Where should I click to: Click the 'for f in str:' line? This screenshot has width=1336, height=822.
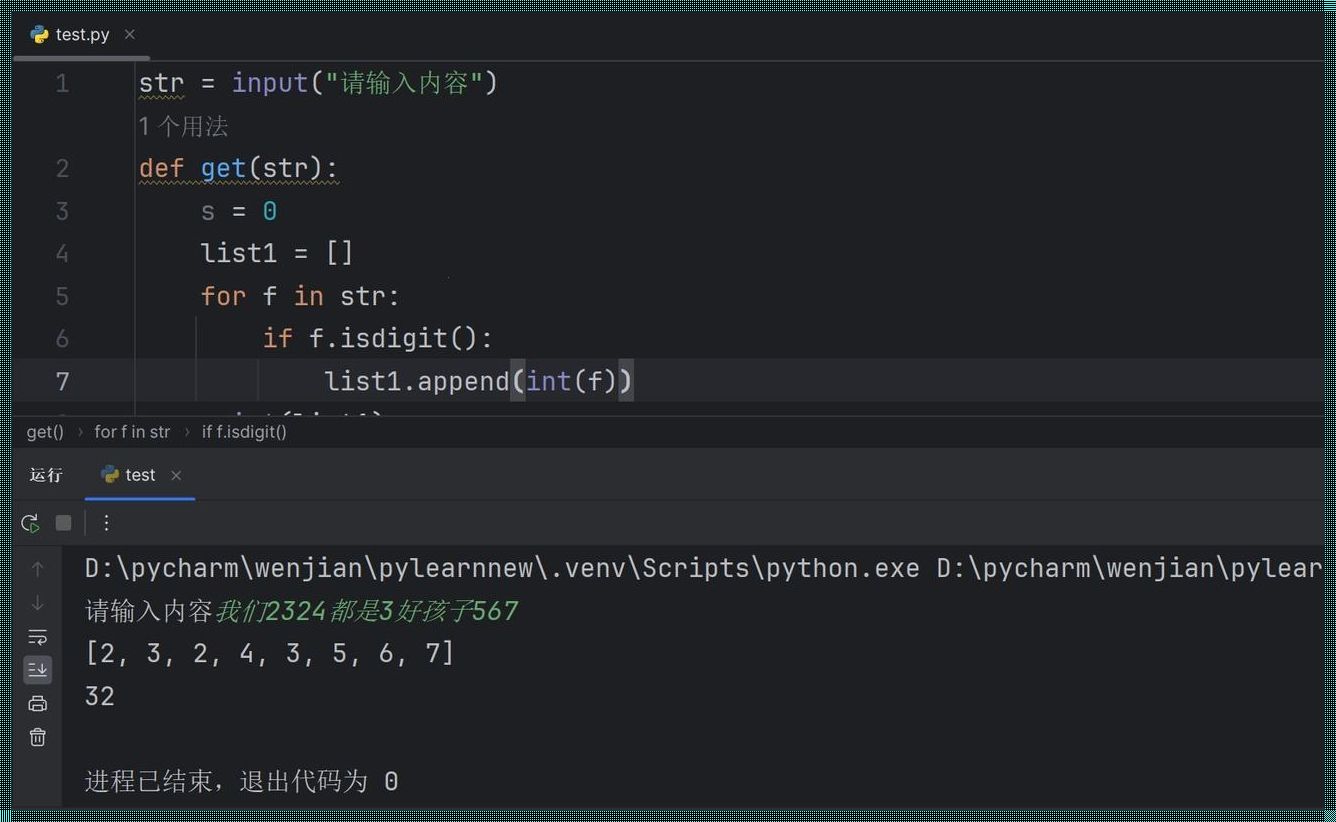pos(300,296)
